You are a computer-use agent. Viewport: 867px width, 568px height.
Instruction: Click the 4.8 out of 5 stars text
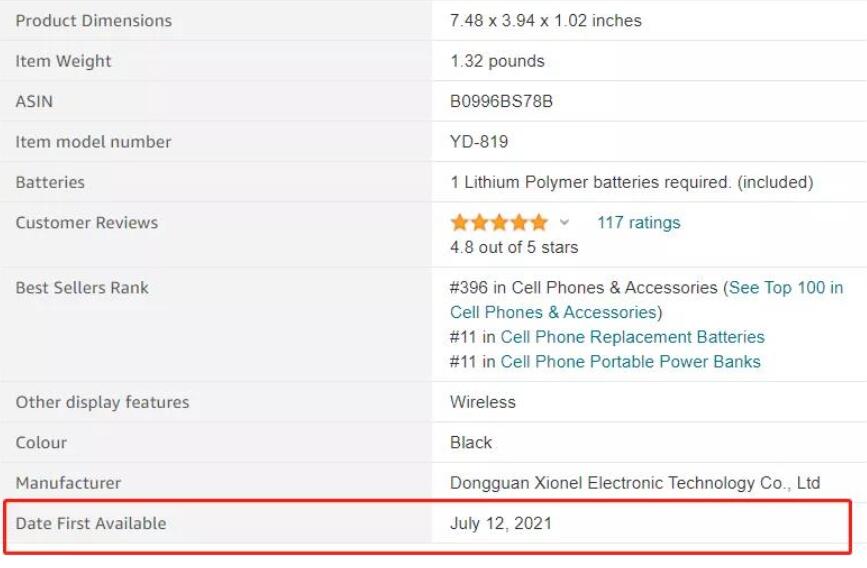(514, 247)
